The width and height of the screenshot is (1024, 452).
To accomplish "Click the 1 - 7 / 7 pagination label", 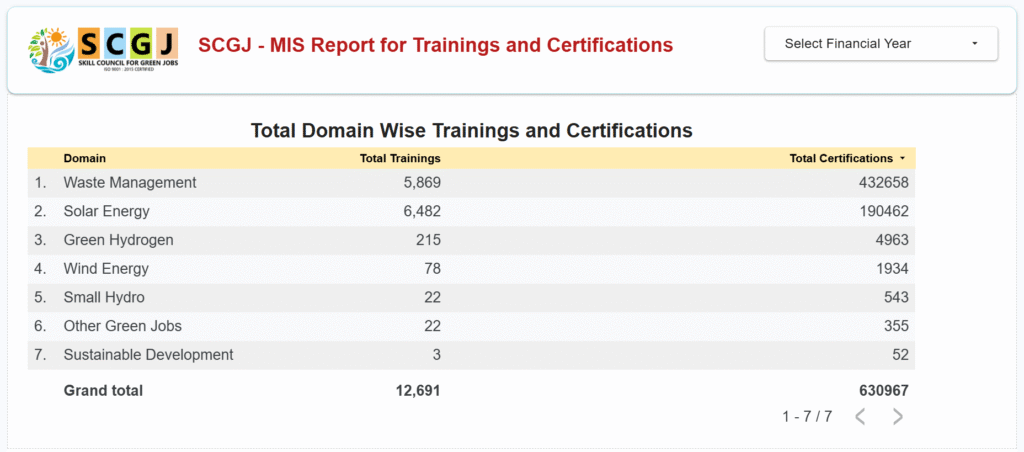I will click(807, 416).
